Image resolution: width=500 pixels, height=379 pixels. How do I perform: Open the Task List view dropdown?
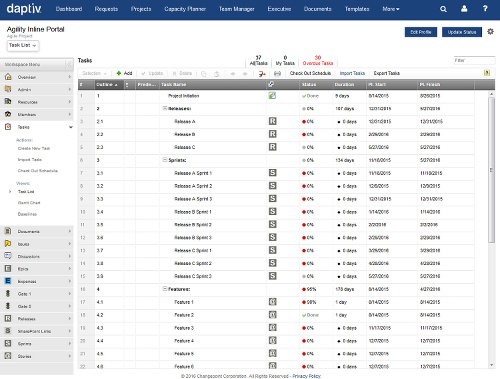coord(23,45)
